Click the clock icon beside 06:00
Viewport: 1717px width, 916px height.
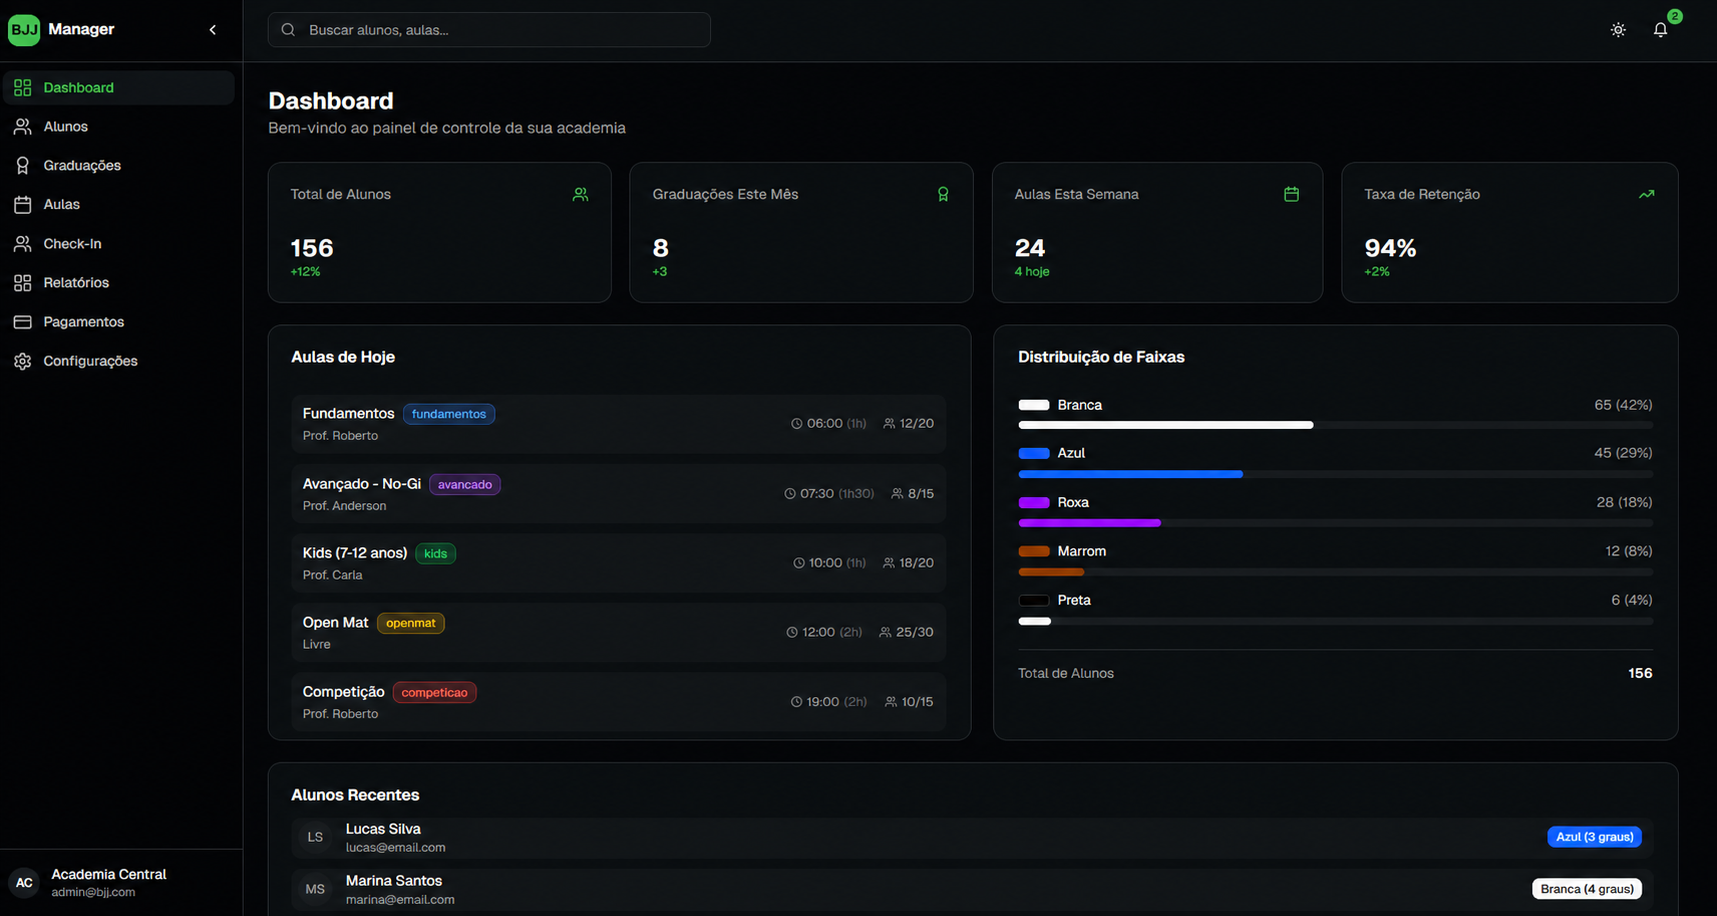797,424
